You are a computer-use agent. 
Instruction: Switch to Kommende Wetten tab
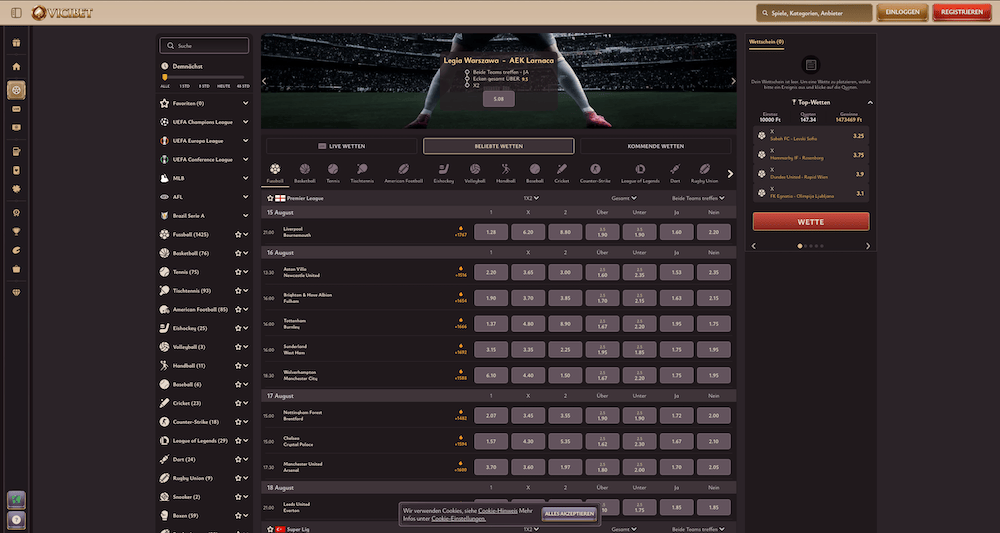pyautogui.click(x=655, y=146)
